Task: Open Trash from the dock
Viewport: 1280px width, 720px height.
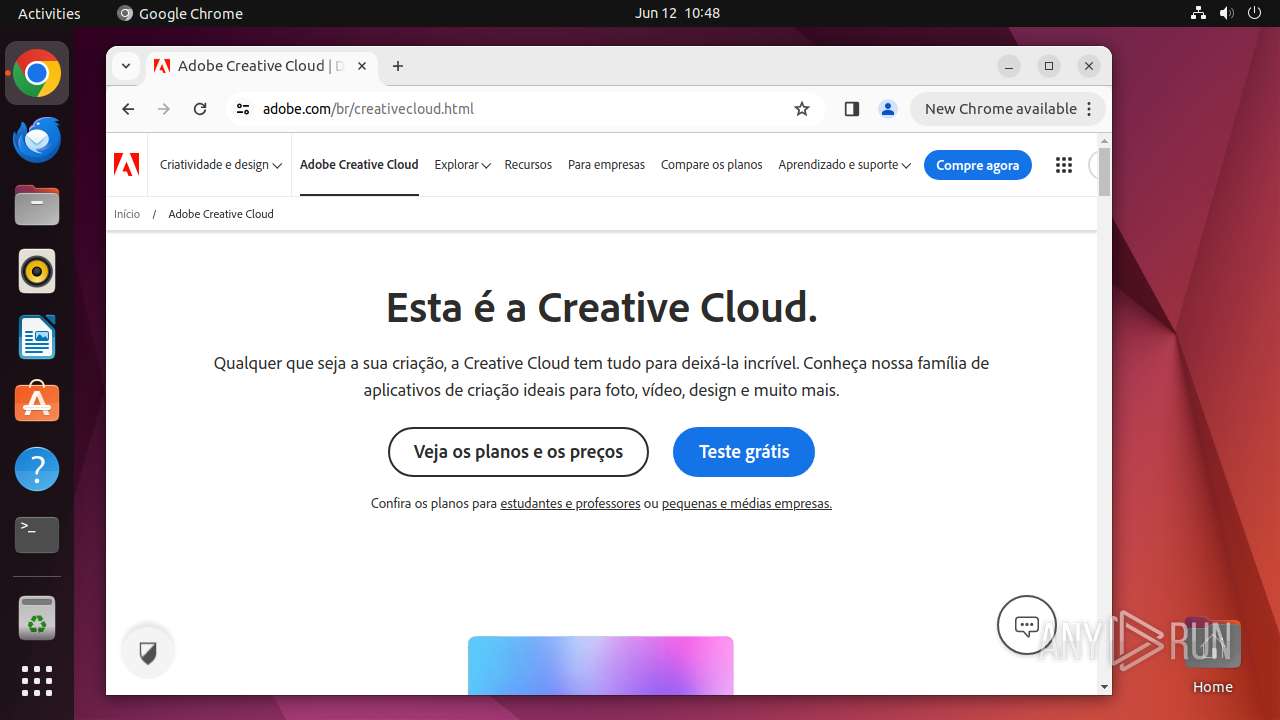Action: (x=37, y=618)
